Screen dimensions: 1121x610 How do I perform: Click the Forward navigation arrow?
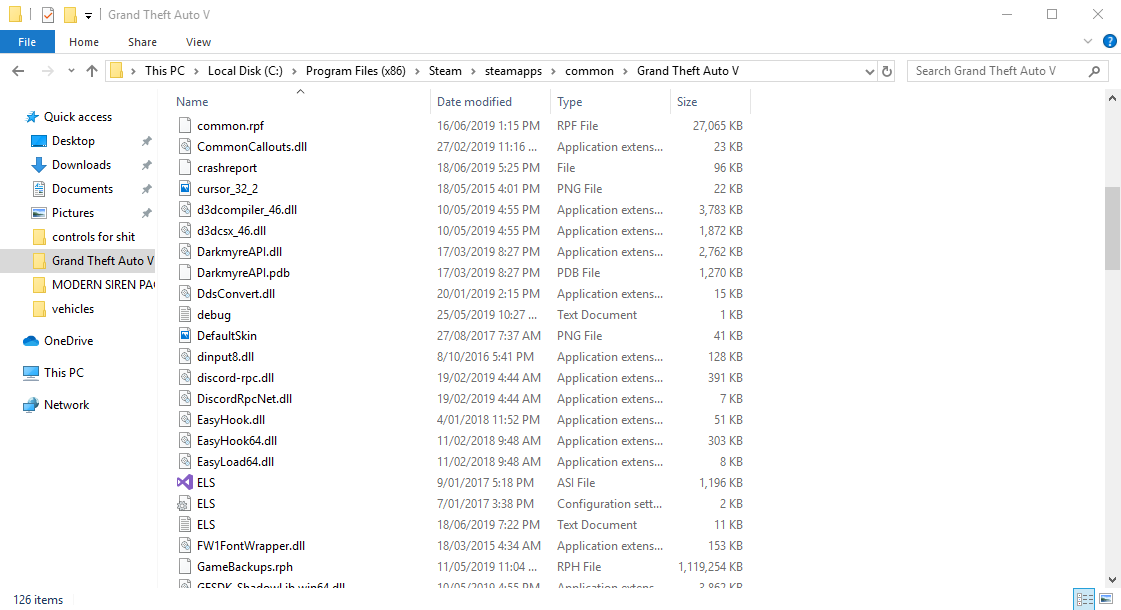pos(47,71)
